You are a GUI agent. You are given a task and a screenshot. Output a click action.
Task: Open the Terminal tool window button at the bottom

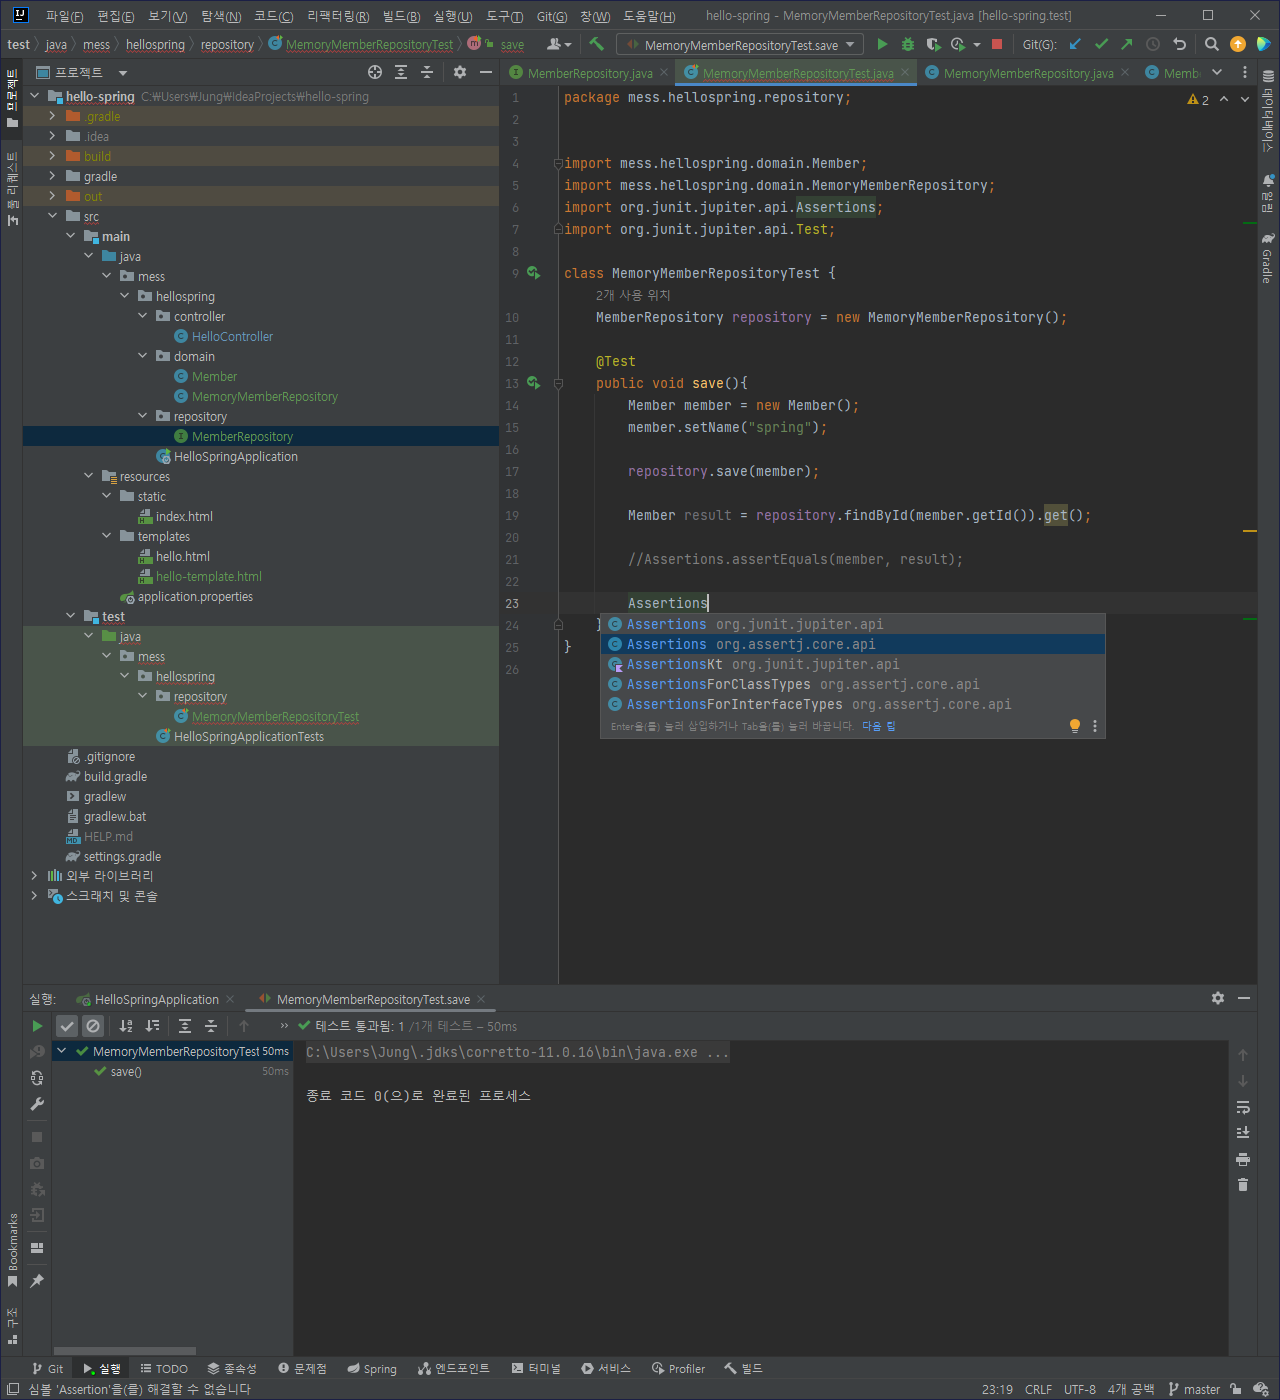click(x=536, y=1369)
